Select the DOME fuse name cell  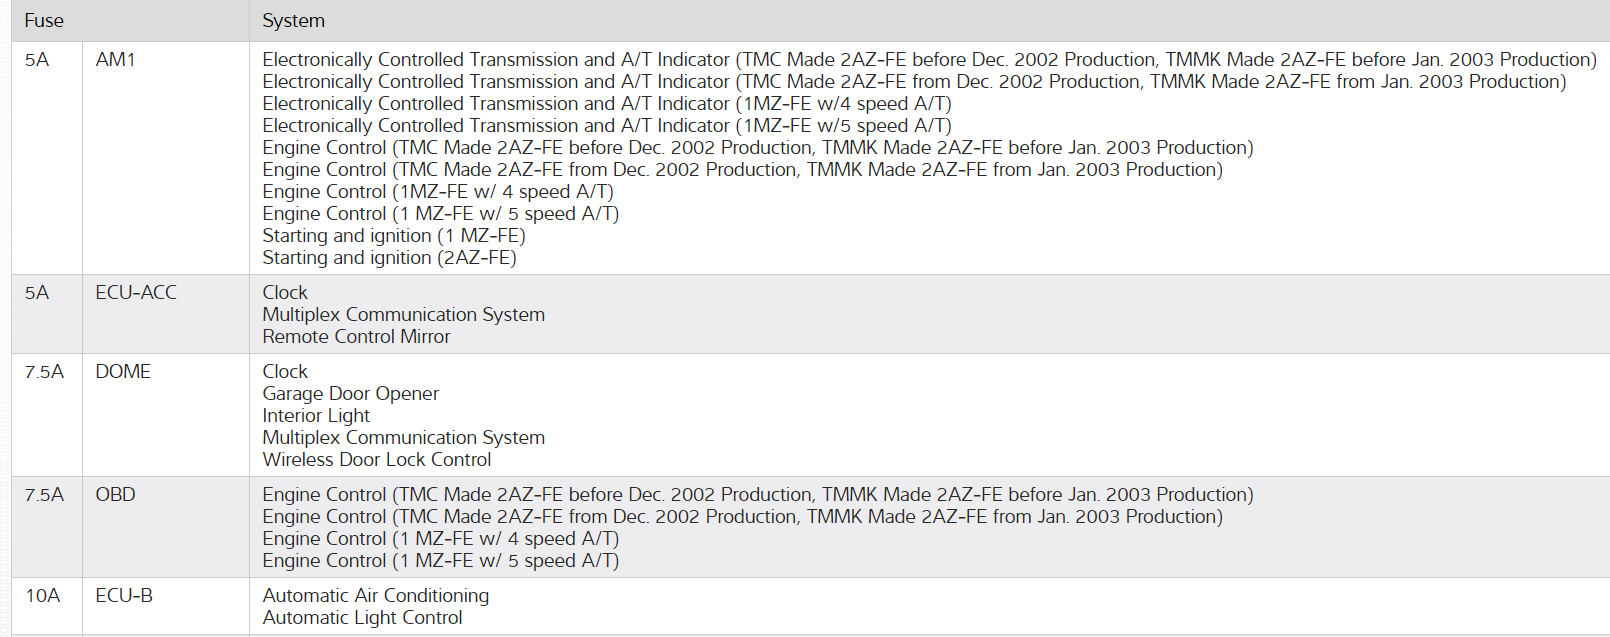(123, 372)
